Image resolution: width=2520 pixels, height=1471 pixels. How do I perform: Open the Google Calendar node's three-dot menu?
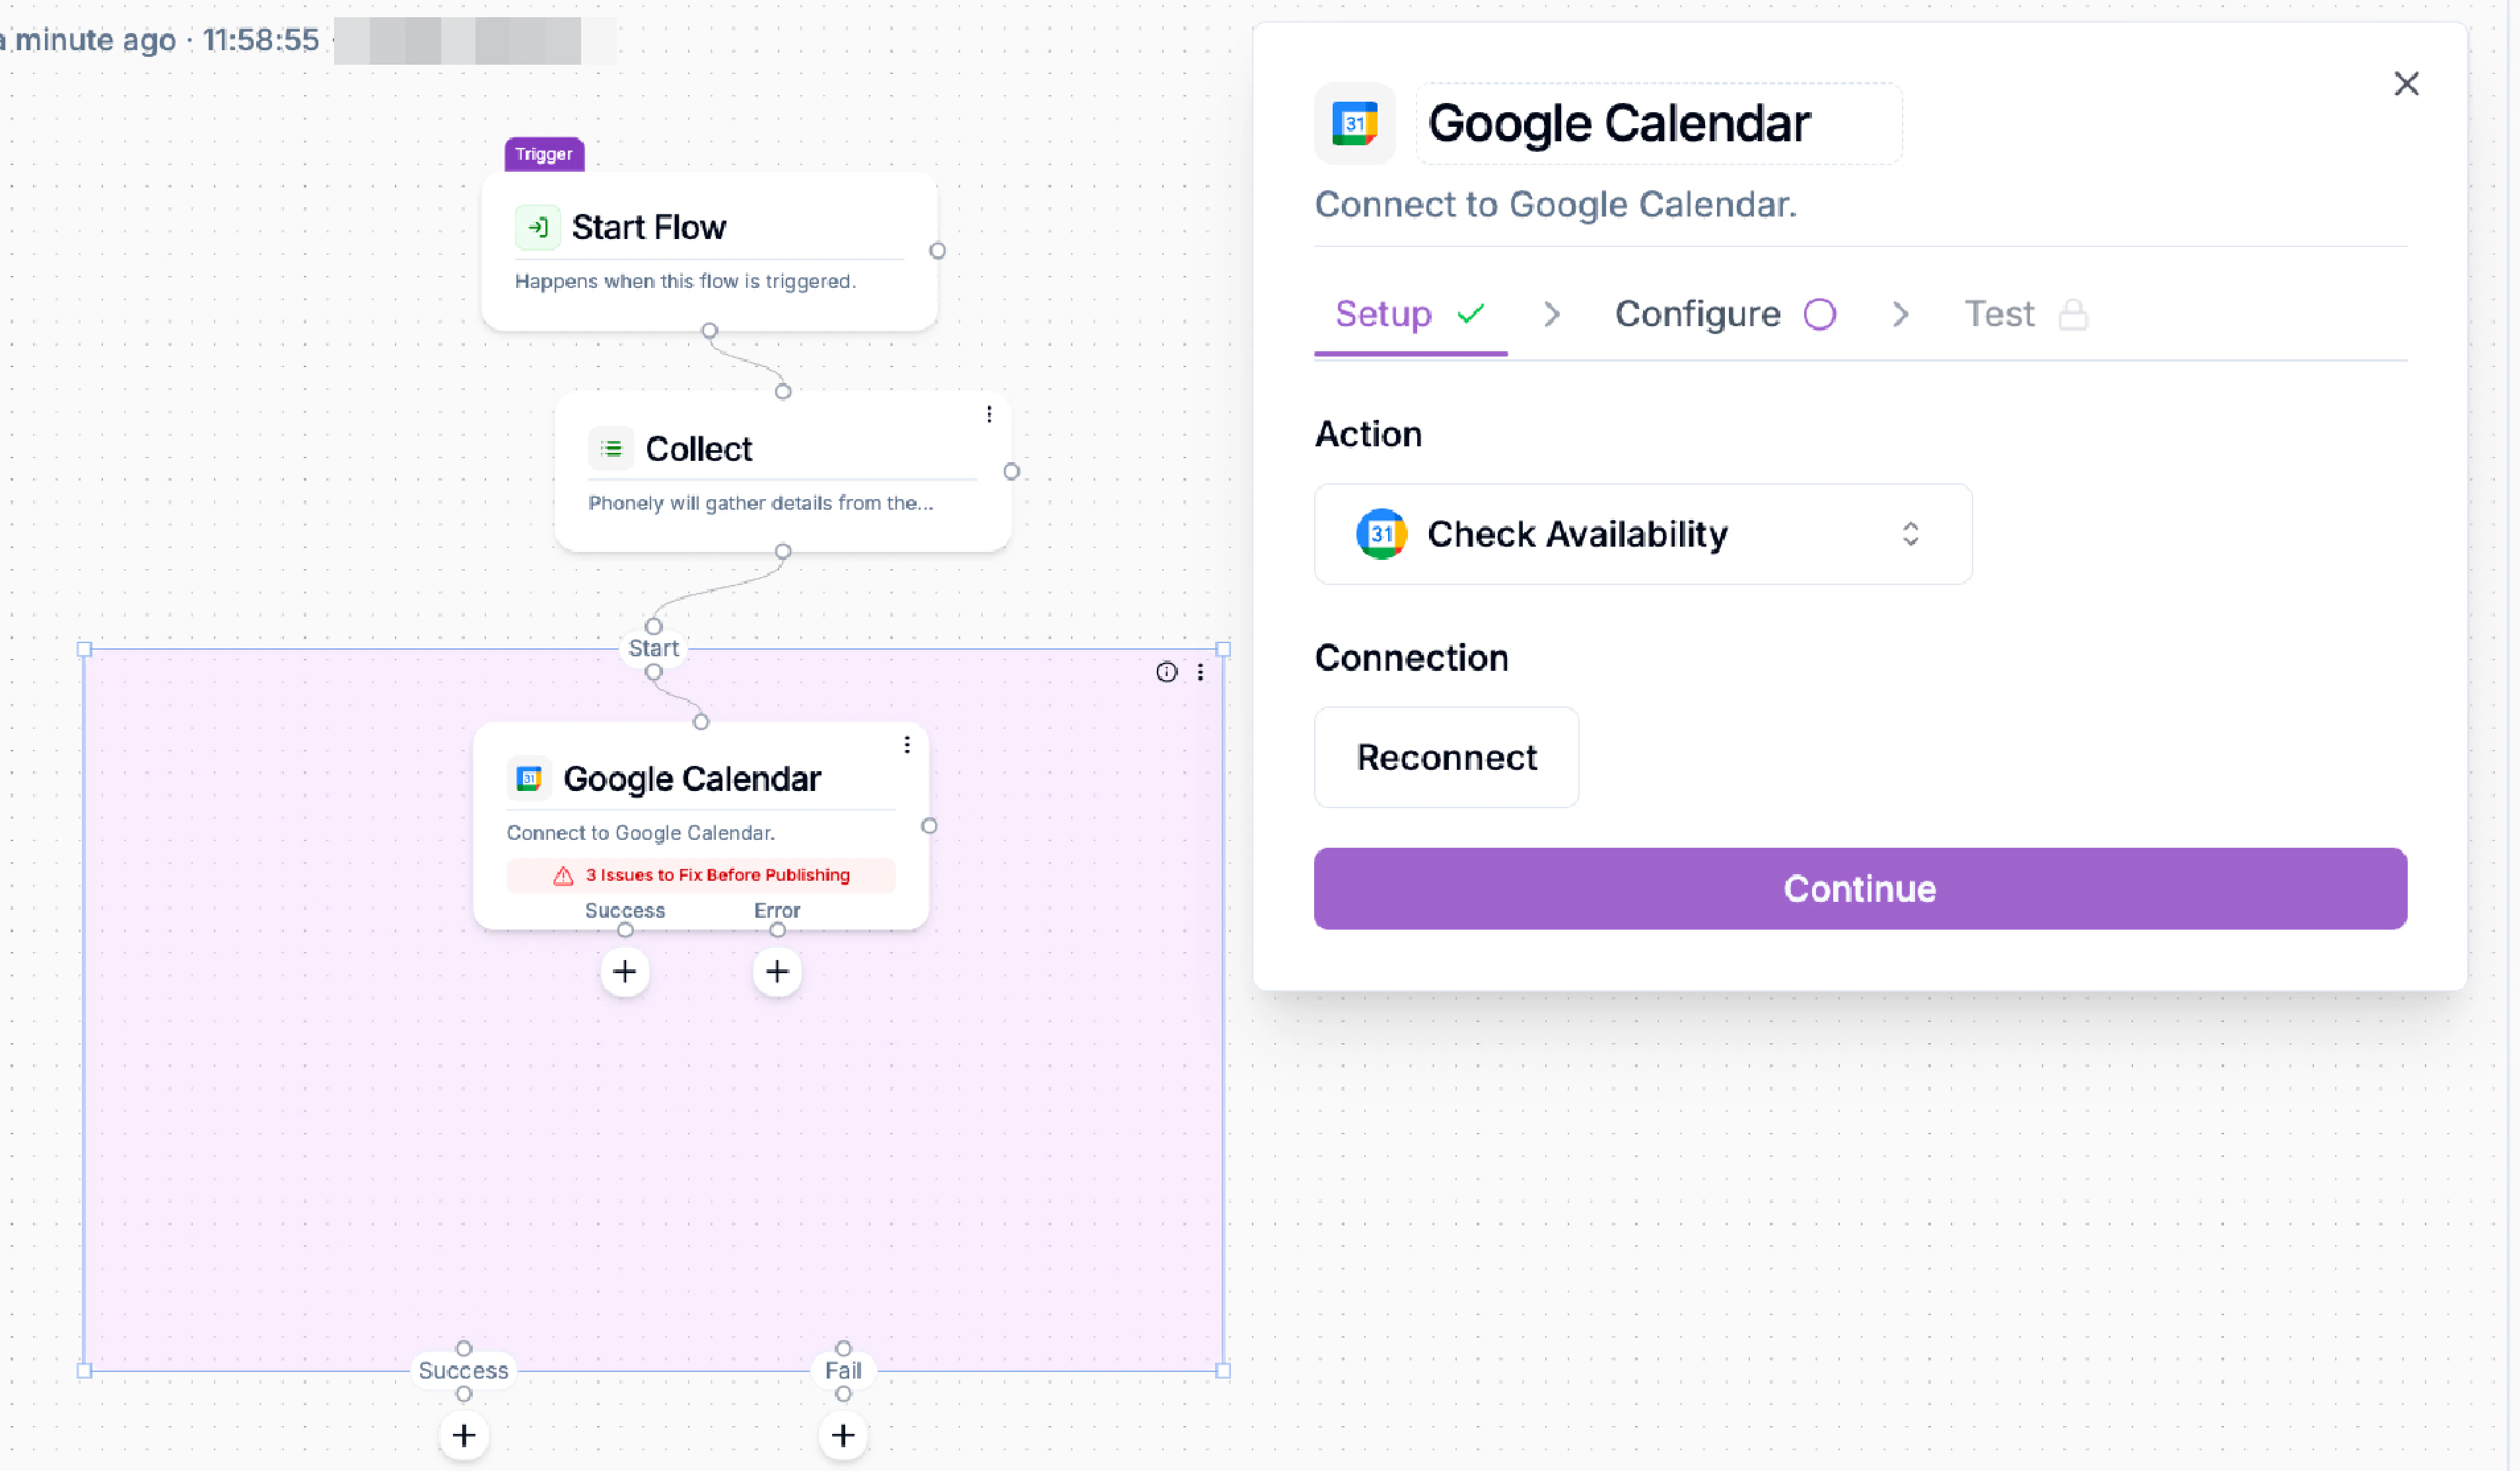point(907,744)
